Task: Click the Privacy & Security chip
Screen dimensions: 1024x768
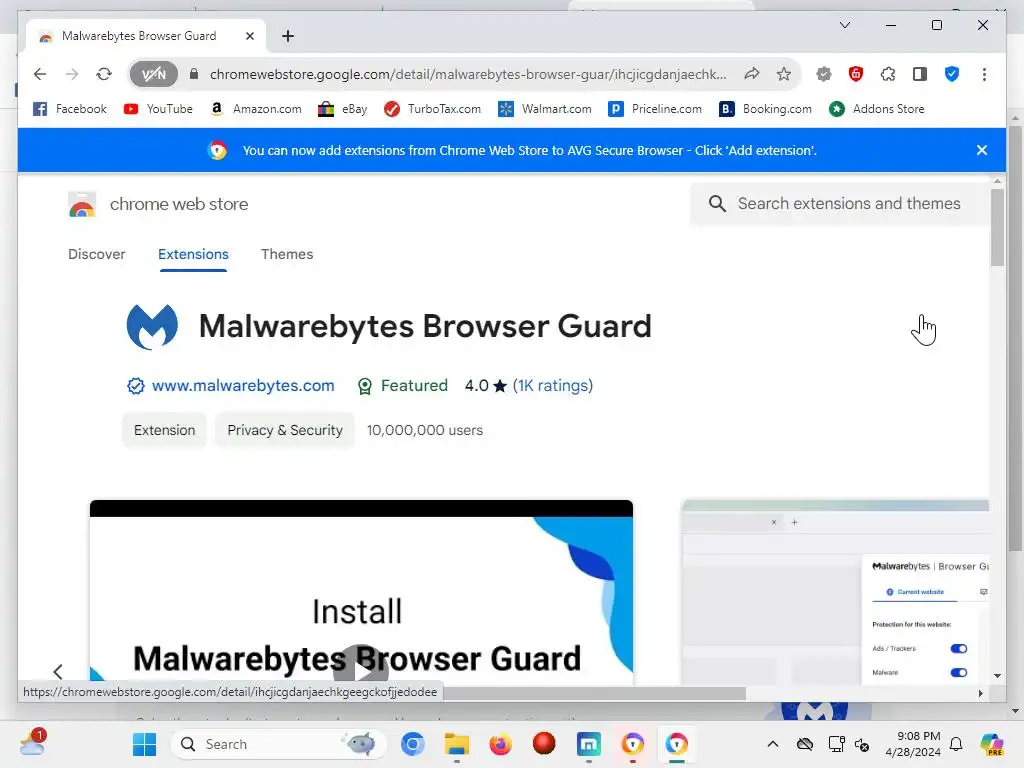Action: tap(285, 430)
